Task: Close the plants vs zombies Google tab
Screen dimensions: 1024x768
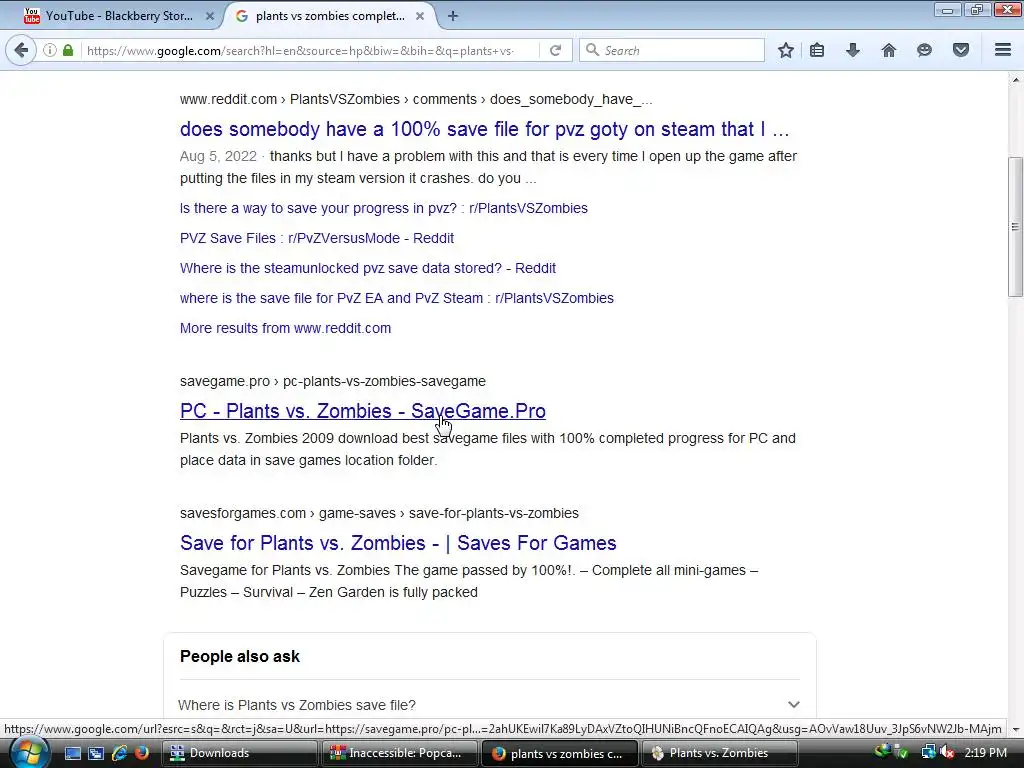Action: (420, 16)
